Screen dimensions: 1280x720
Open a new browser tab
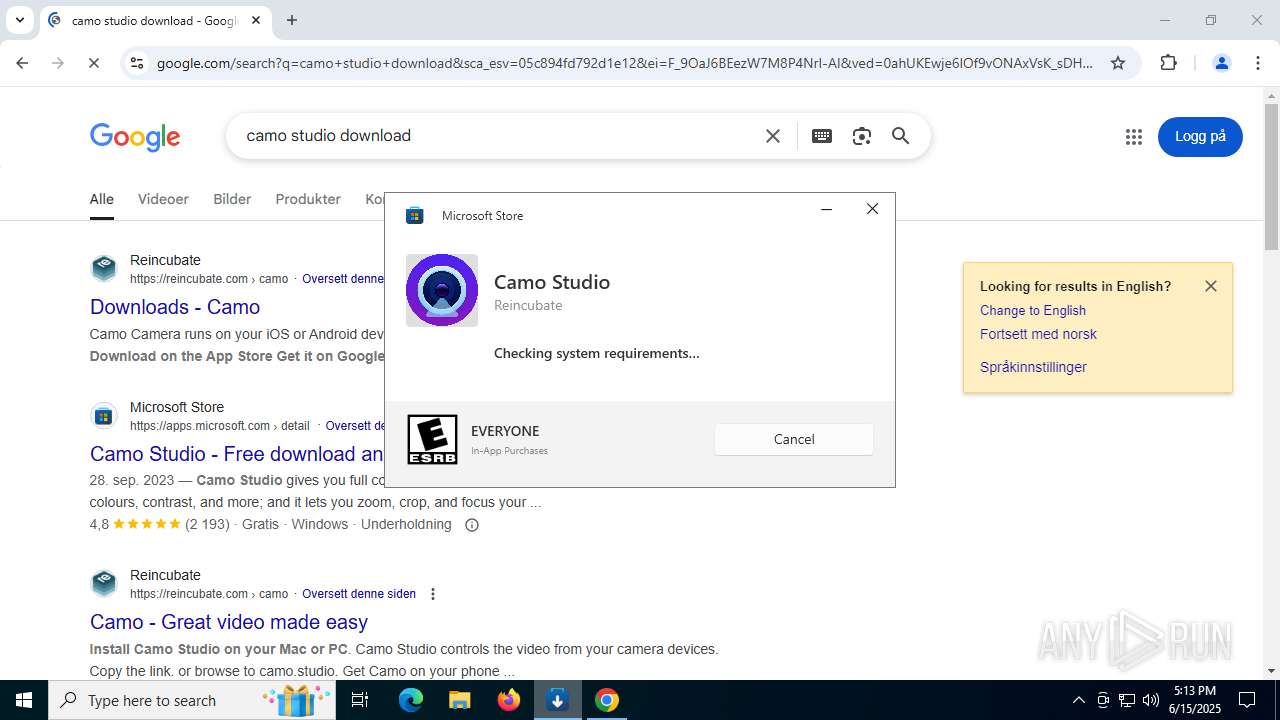click(x=292, y=20)
